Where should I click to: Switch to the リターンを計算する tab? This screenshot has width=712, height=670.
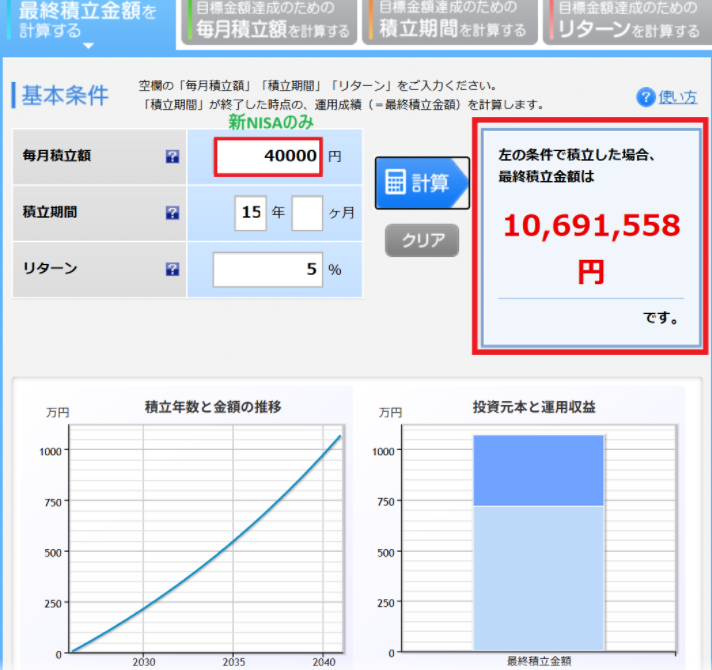coord(627,21)
